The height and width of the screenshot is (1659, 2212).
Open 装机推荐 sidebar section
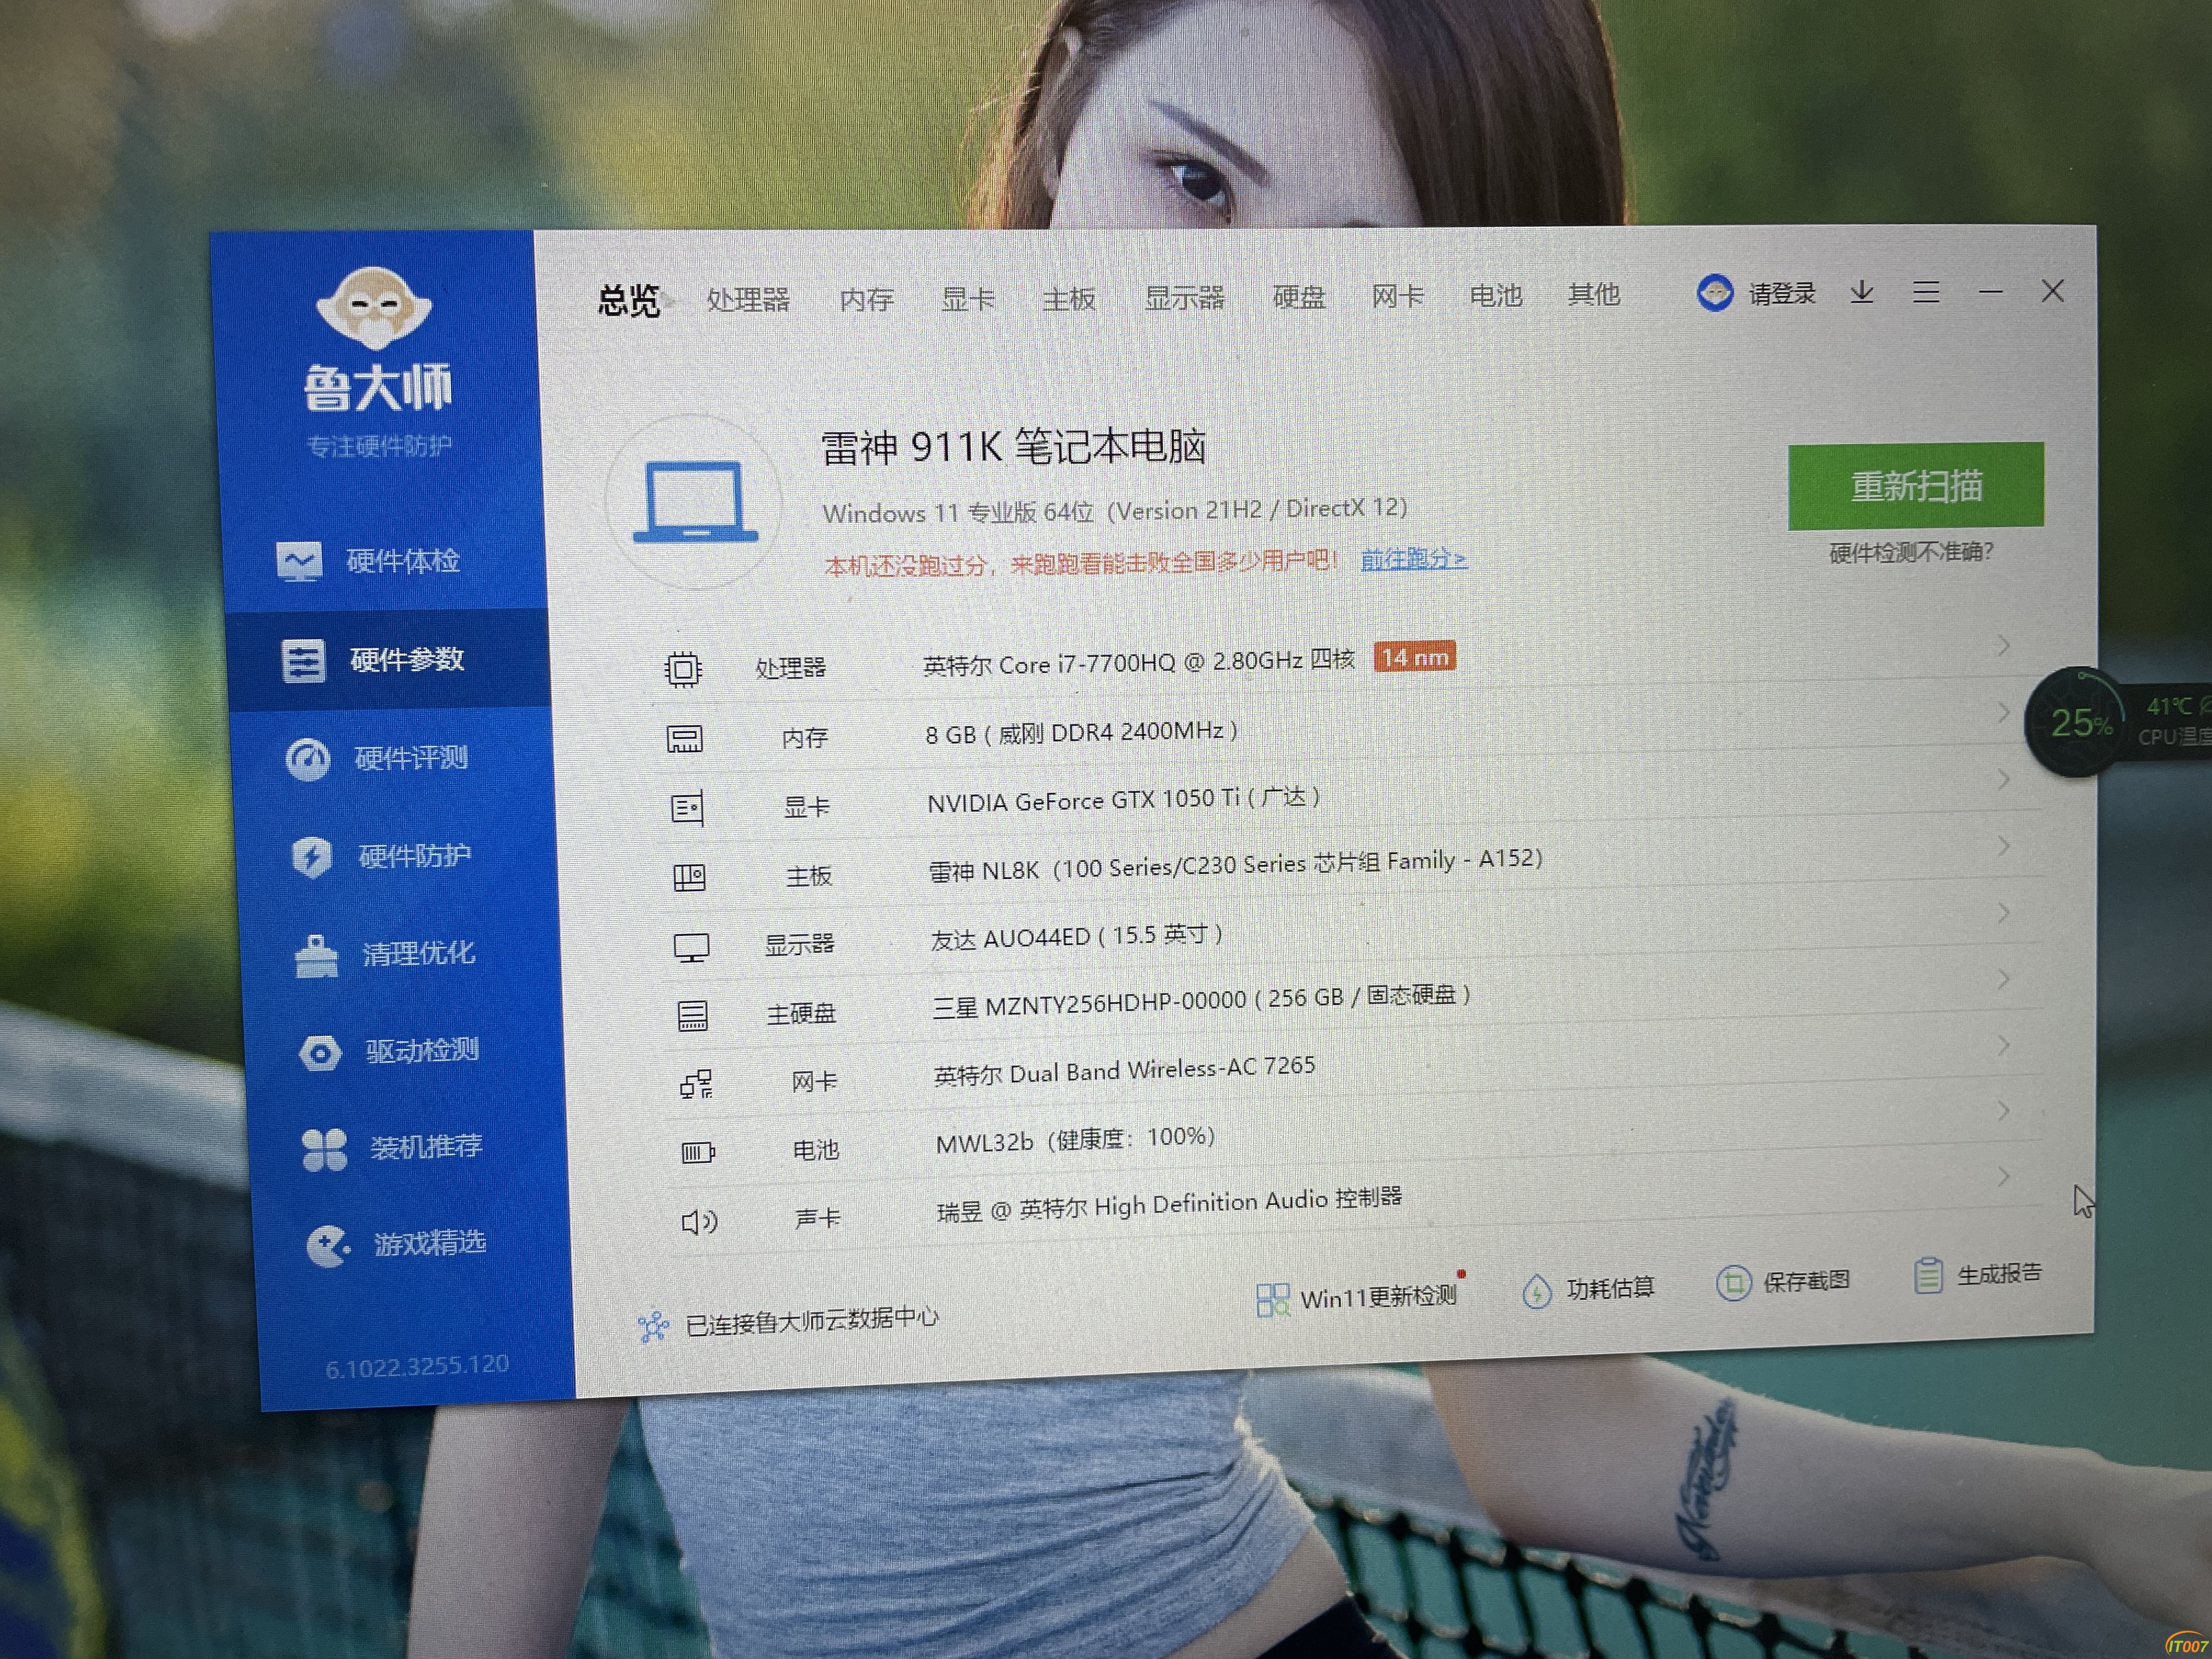click(x=392, y=1147)
